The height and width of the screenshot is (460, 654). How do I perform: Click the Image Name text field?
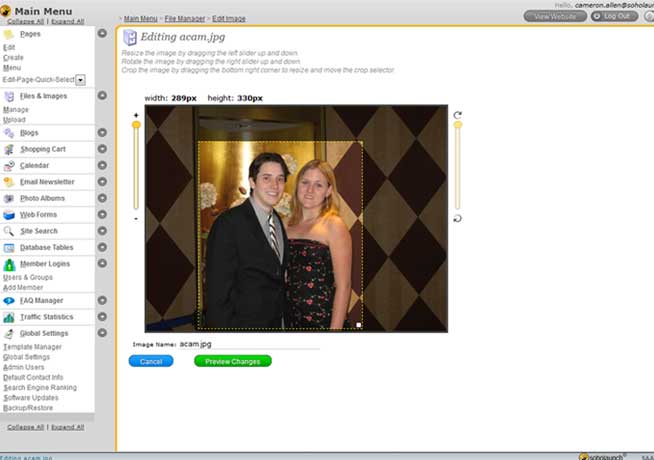click(x=249, y=343)
